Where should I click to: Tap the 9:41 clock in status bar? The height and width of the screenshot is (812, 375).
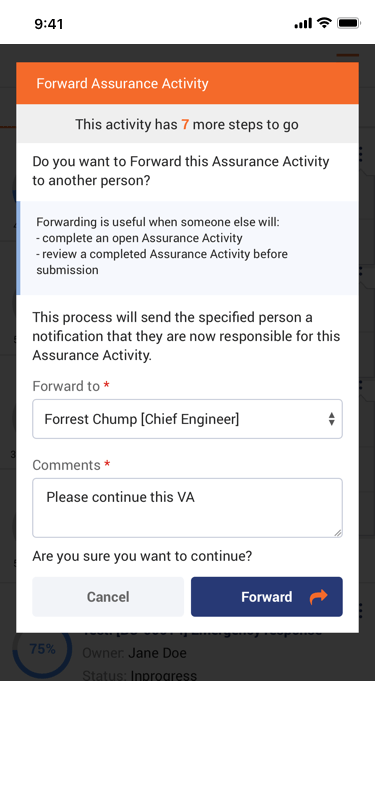49,24
